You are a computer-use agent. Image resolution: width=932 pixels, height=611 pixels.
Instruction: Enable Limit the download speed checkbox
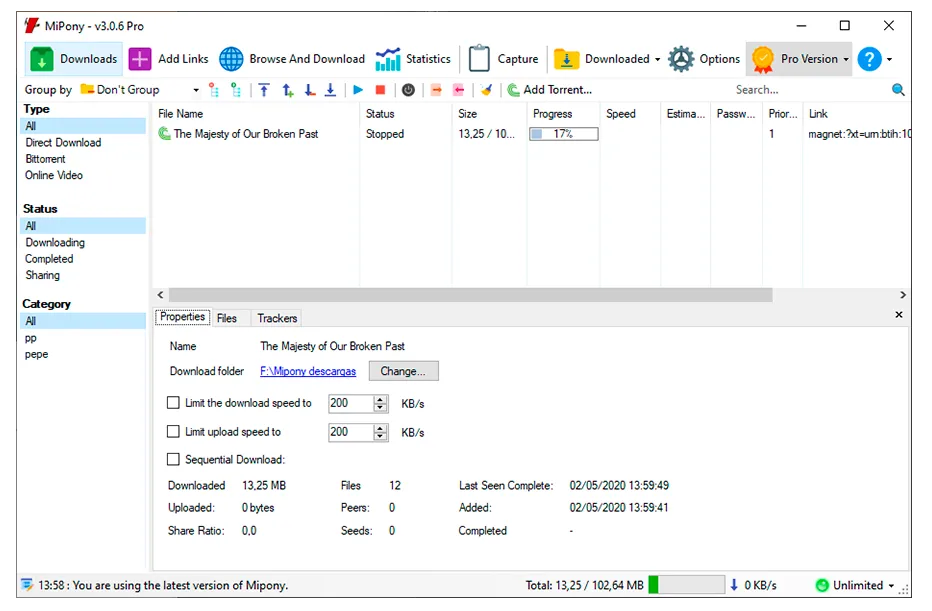pyautogui.click(x=173, y=403)
